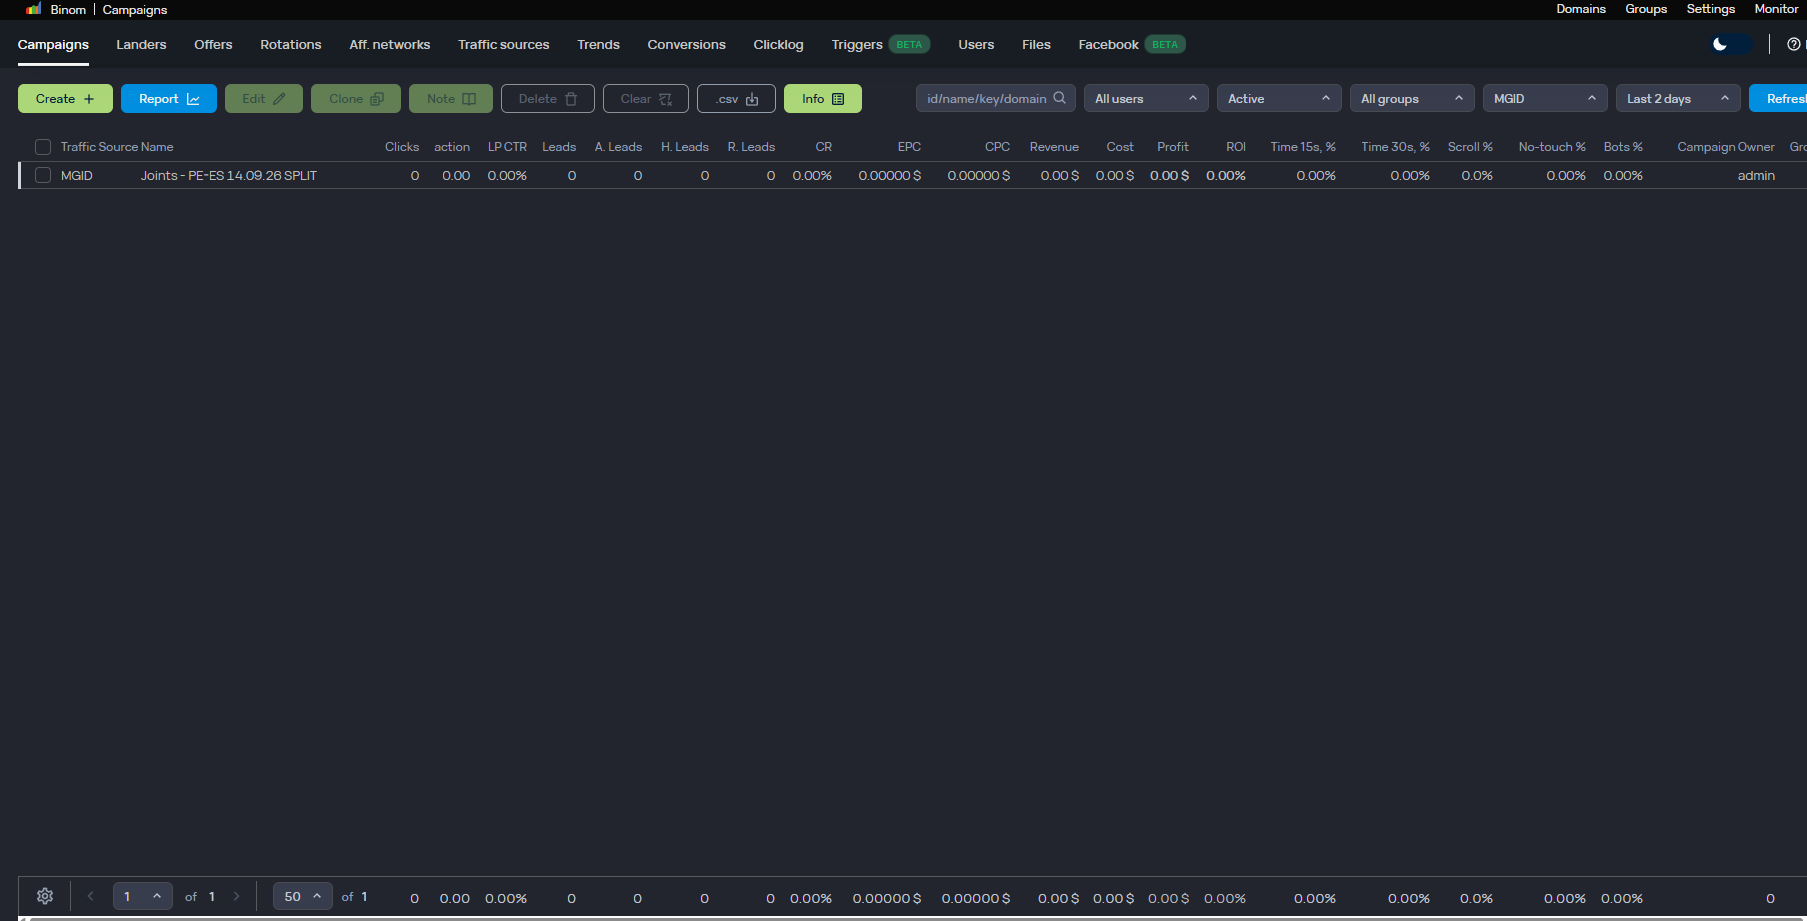Viewport: 1807px width, 921px height.
Task: Click the Binom logo icon
Action: pos(33,9)
